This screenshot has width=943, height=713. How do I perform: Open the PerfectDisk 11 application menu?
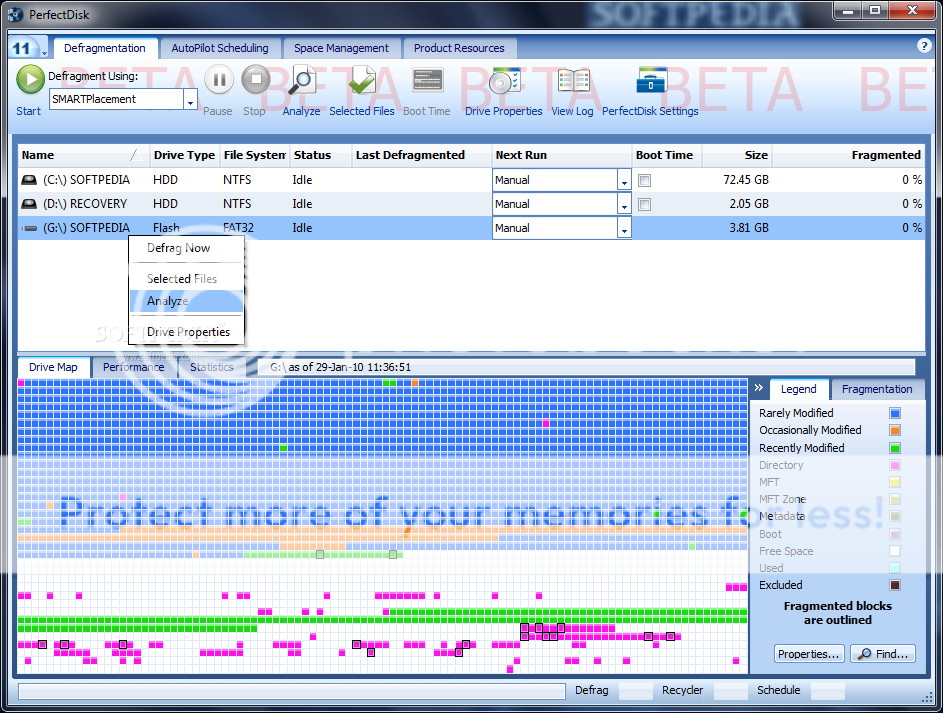click(22, 47)
